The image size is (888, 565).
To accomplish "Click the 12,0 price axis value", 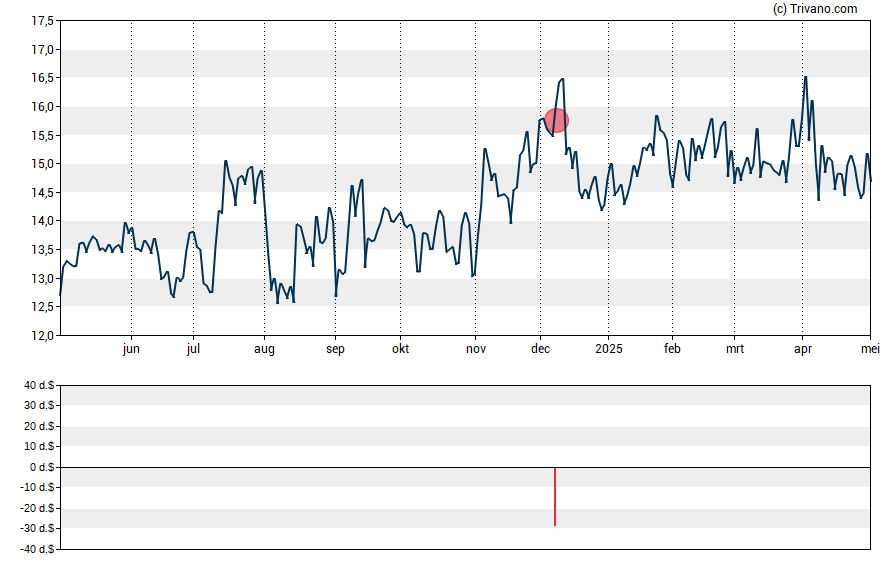I will tap(42, 336).
